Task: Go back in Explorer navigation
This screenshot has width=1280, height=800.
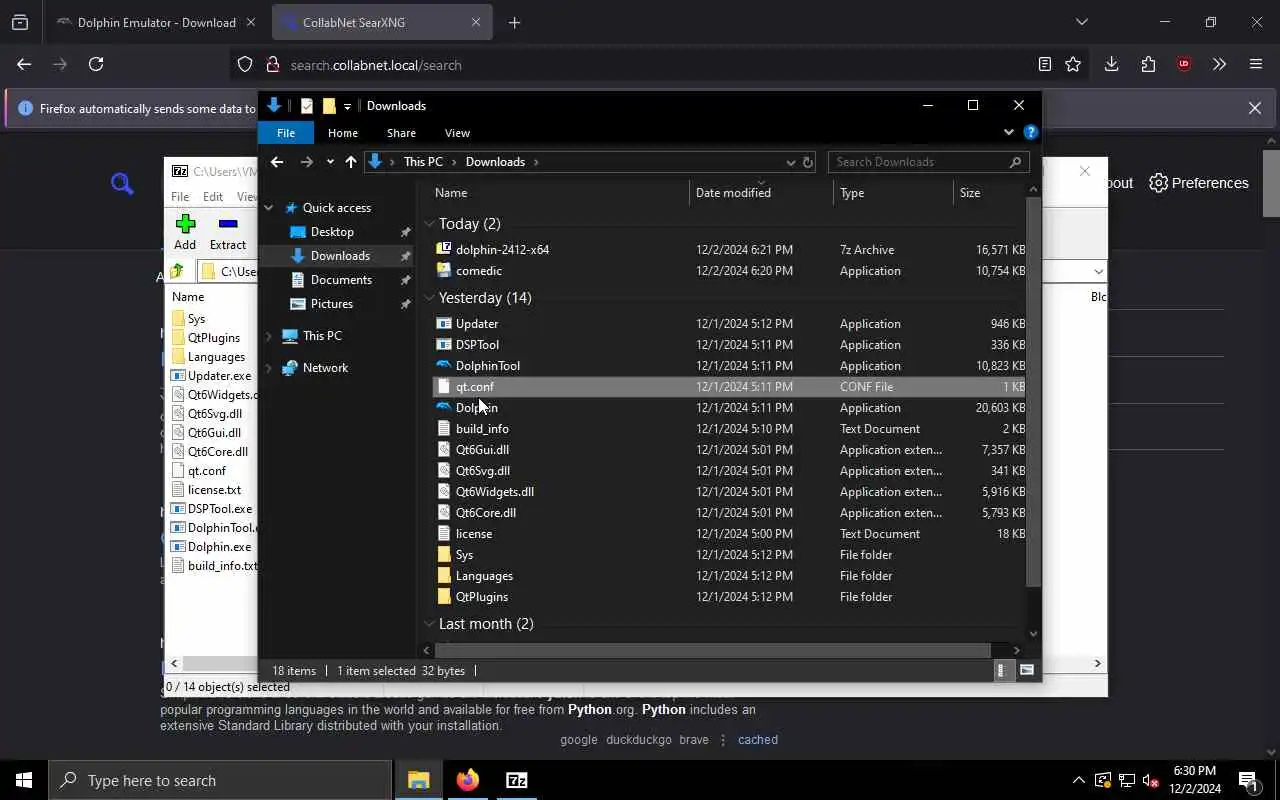Action: click(x=277, y=162)
